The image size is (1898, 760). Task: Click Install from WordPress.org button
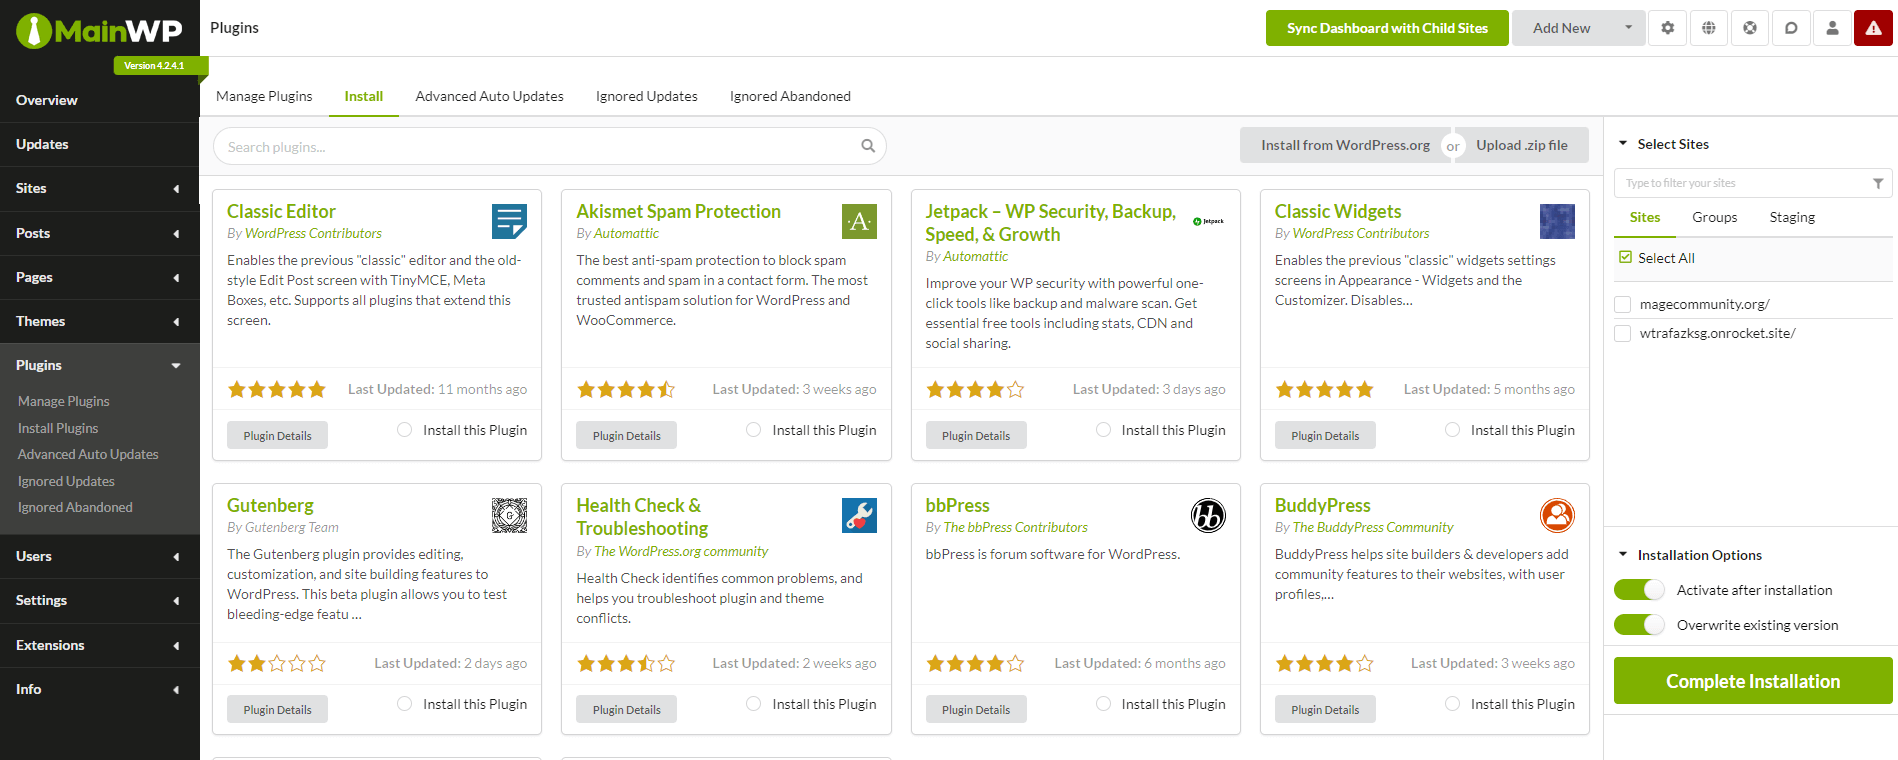click(x=1345, y=145)
